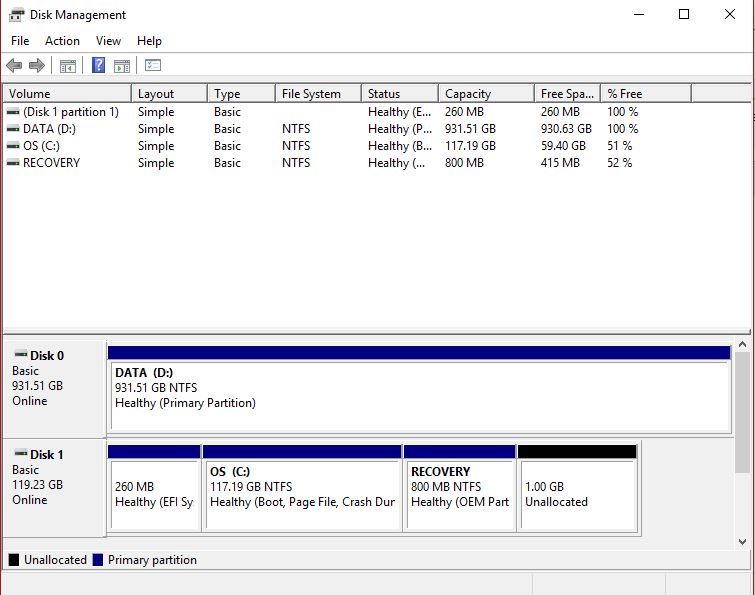Click the scroll down arrow in disk pane
The height and width of the screenshot is (595, 755).
tap(742, 542)
